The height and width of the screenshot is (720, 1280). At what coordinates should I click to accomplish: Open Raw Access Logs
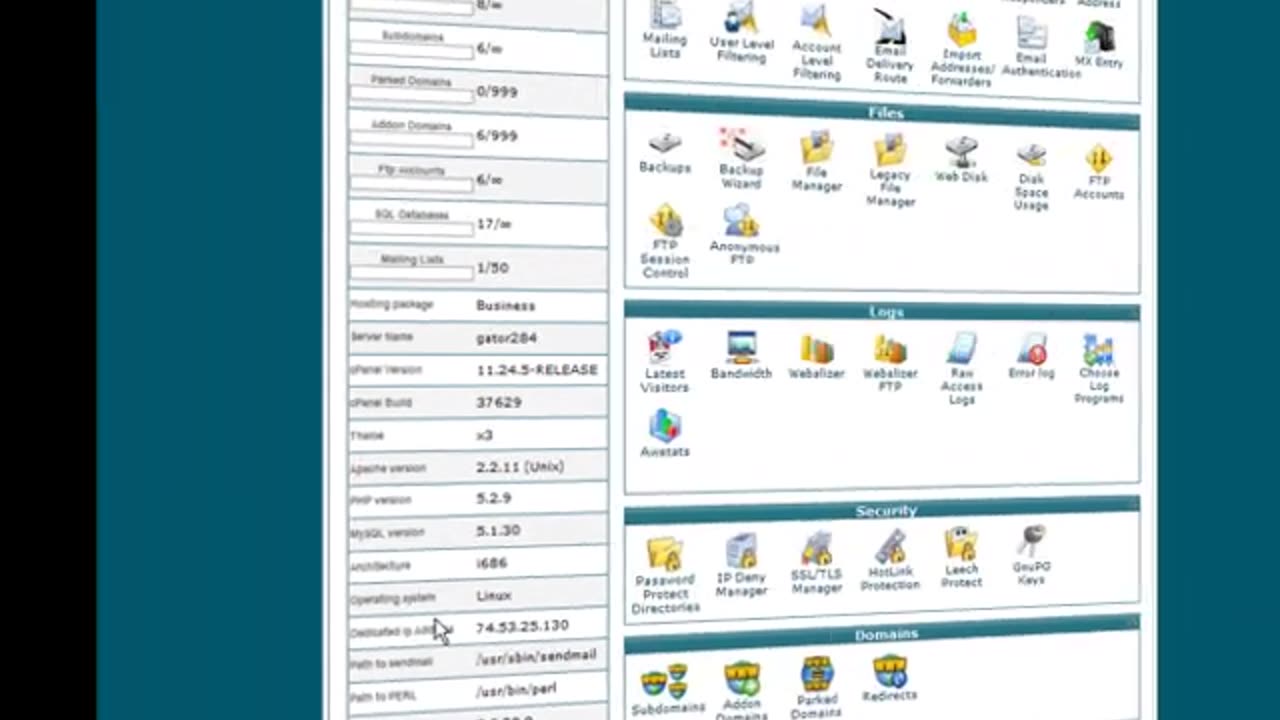pos(961,369)
